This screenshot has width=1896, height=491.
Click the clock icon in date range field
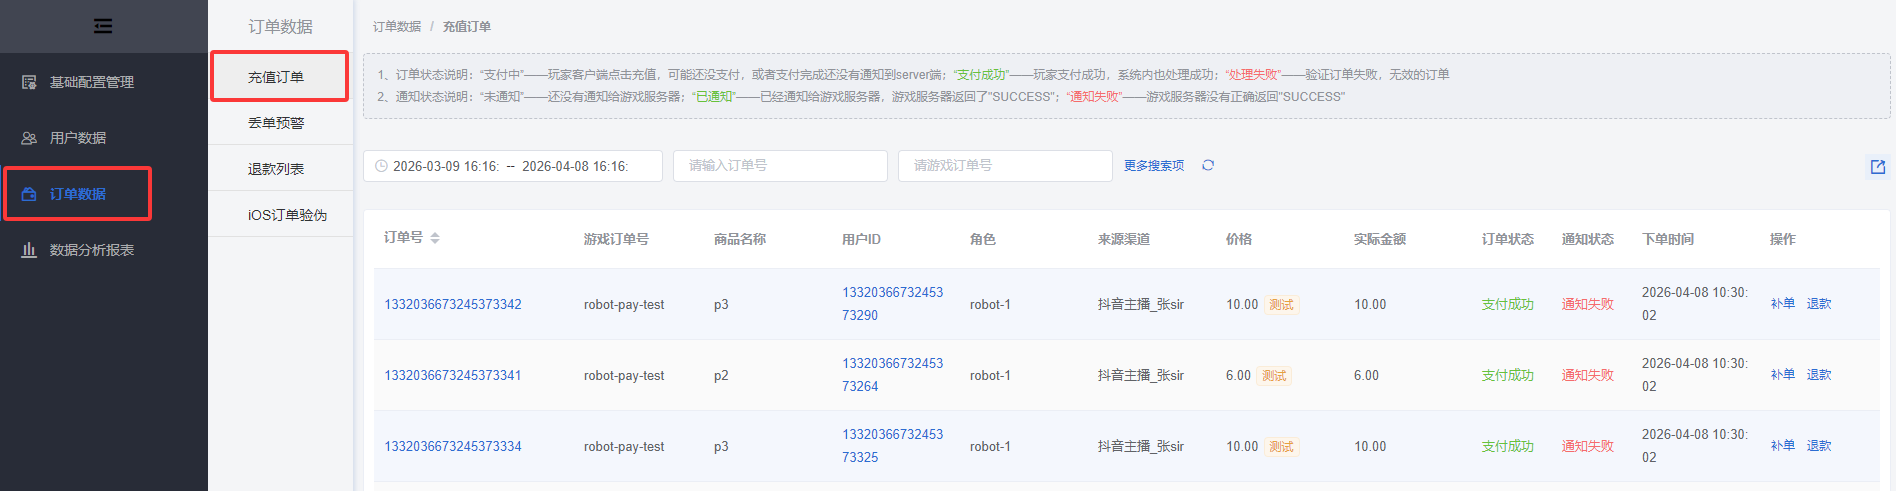pos(381,166)
